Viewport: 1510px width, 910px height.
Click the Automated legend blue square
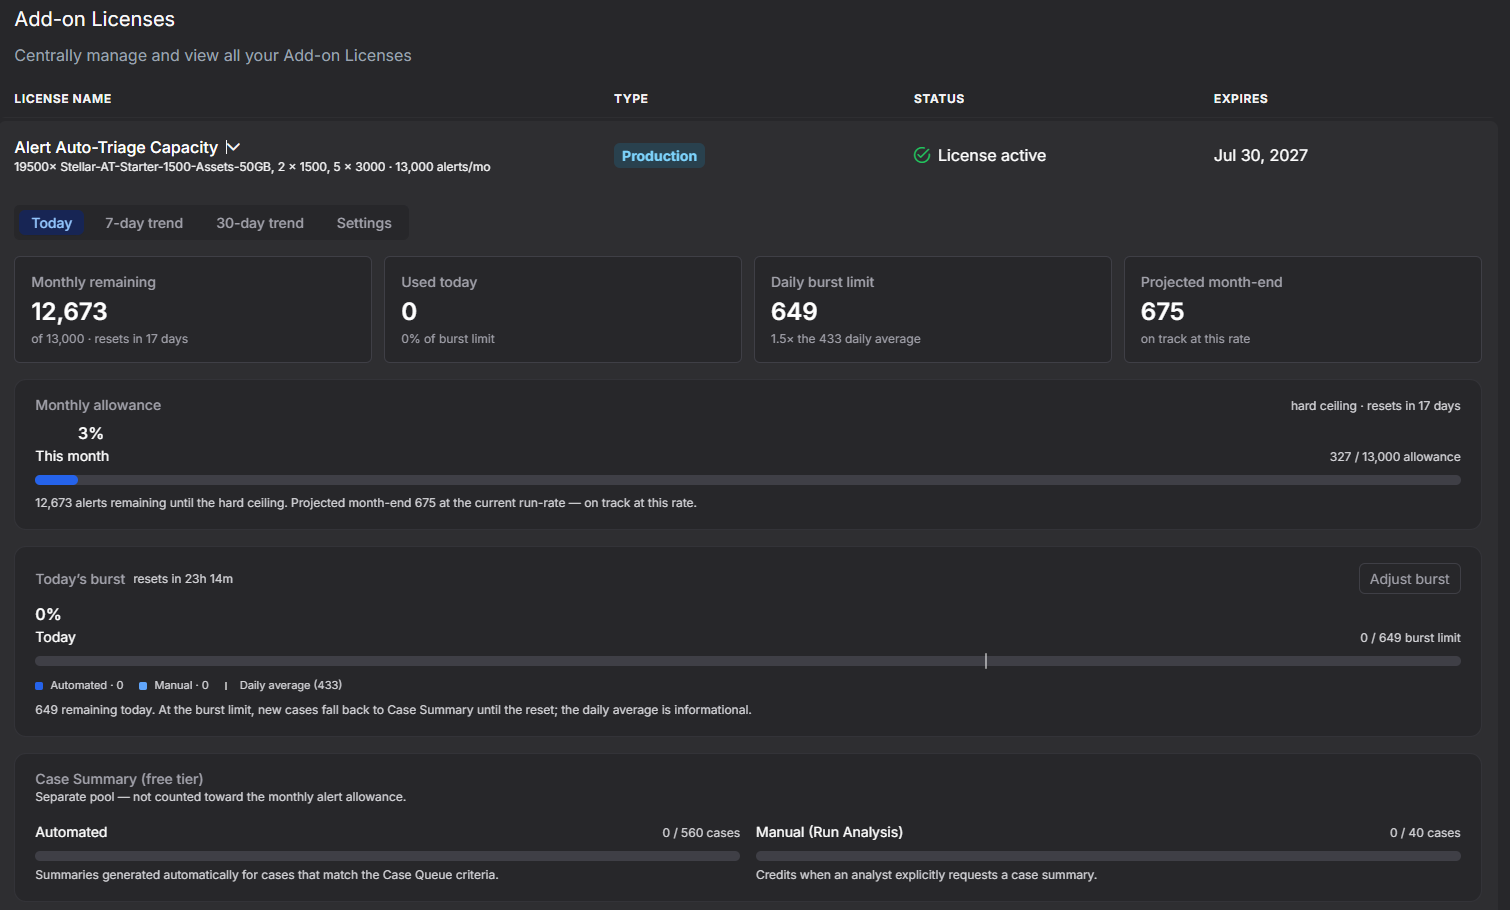39,686
